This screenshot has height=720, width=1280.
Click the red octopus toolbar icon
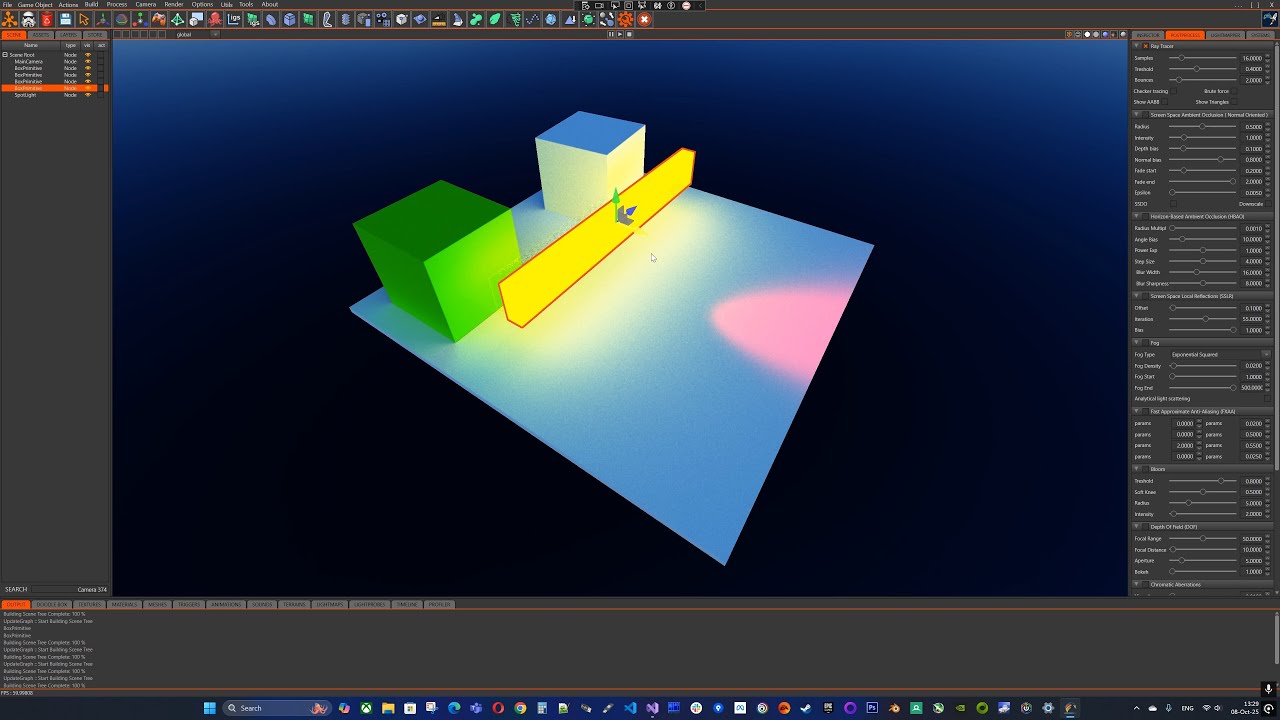(215, 19)
